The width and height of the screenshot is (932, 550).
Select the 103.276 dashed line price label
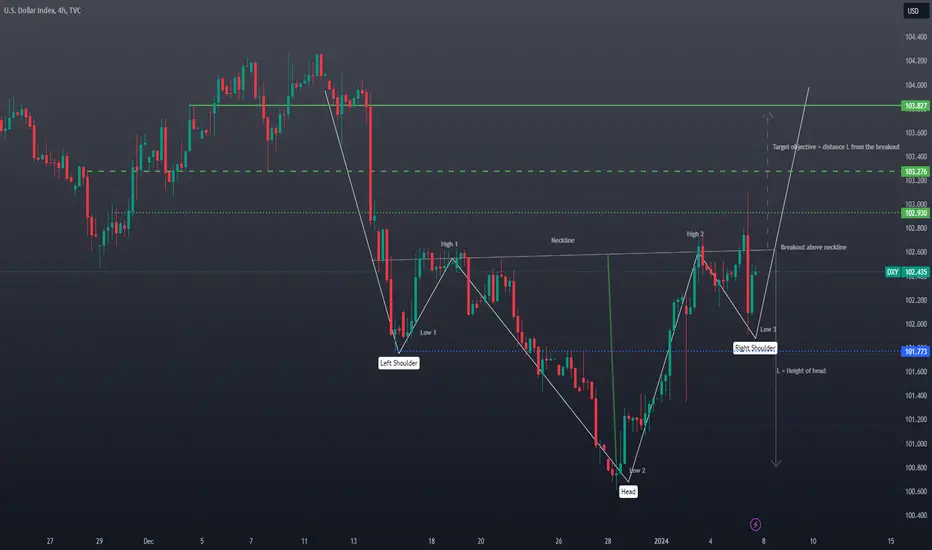tap(915, 171)
